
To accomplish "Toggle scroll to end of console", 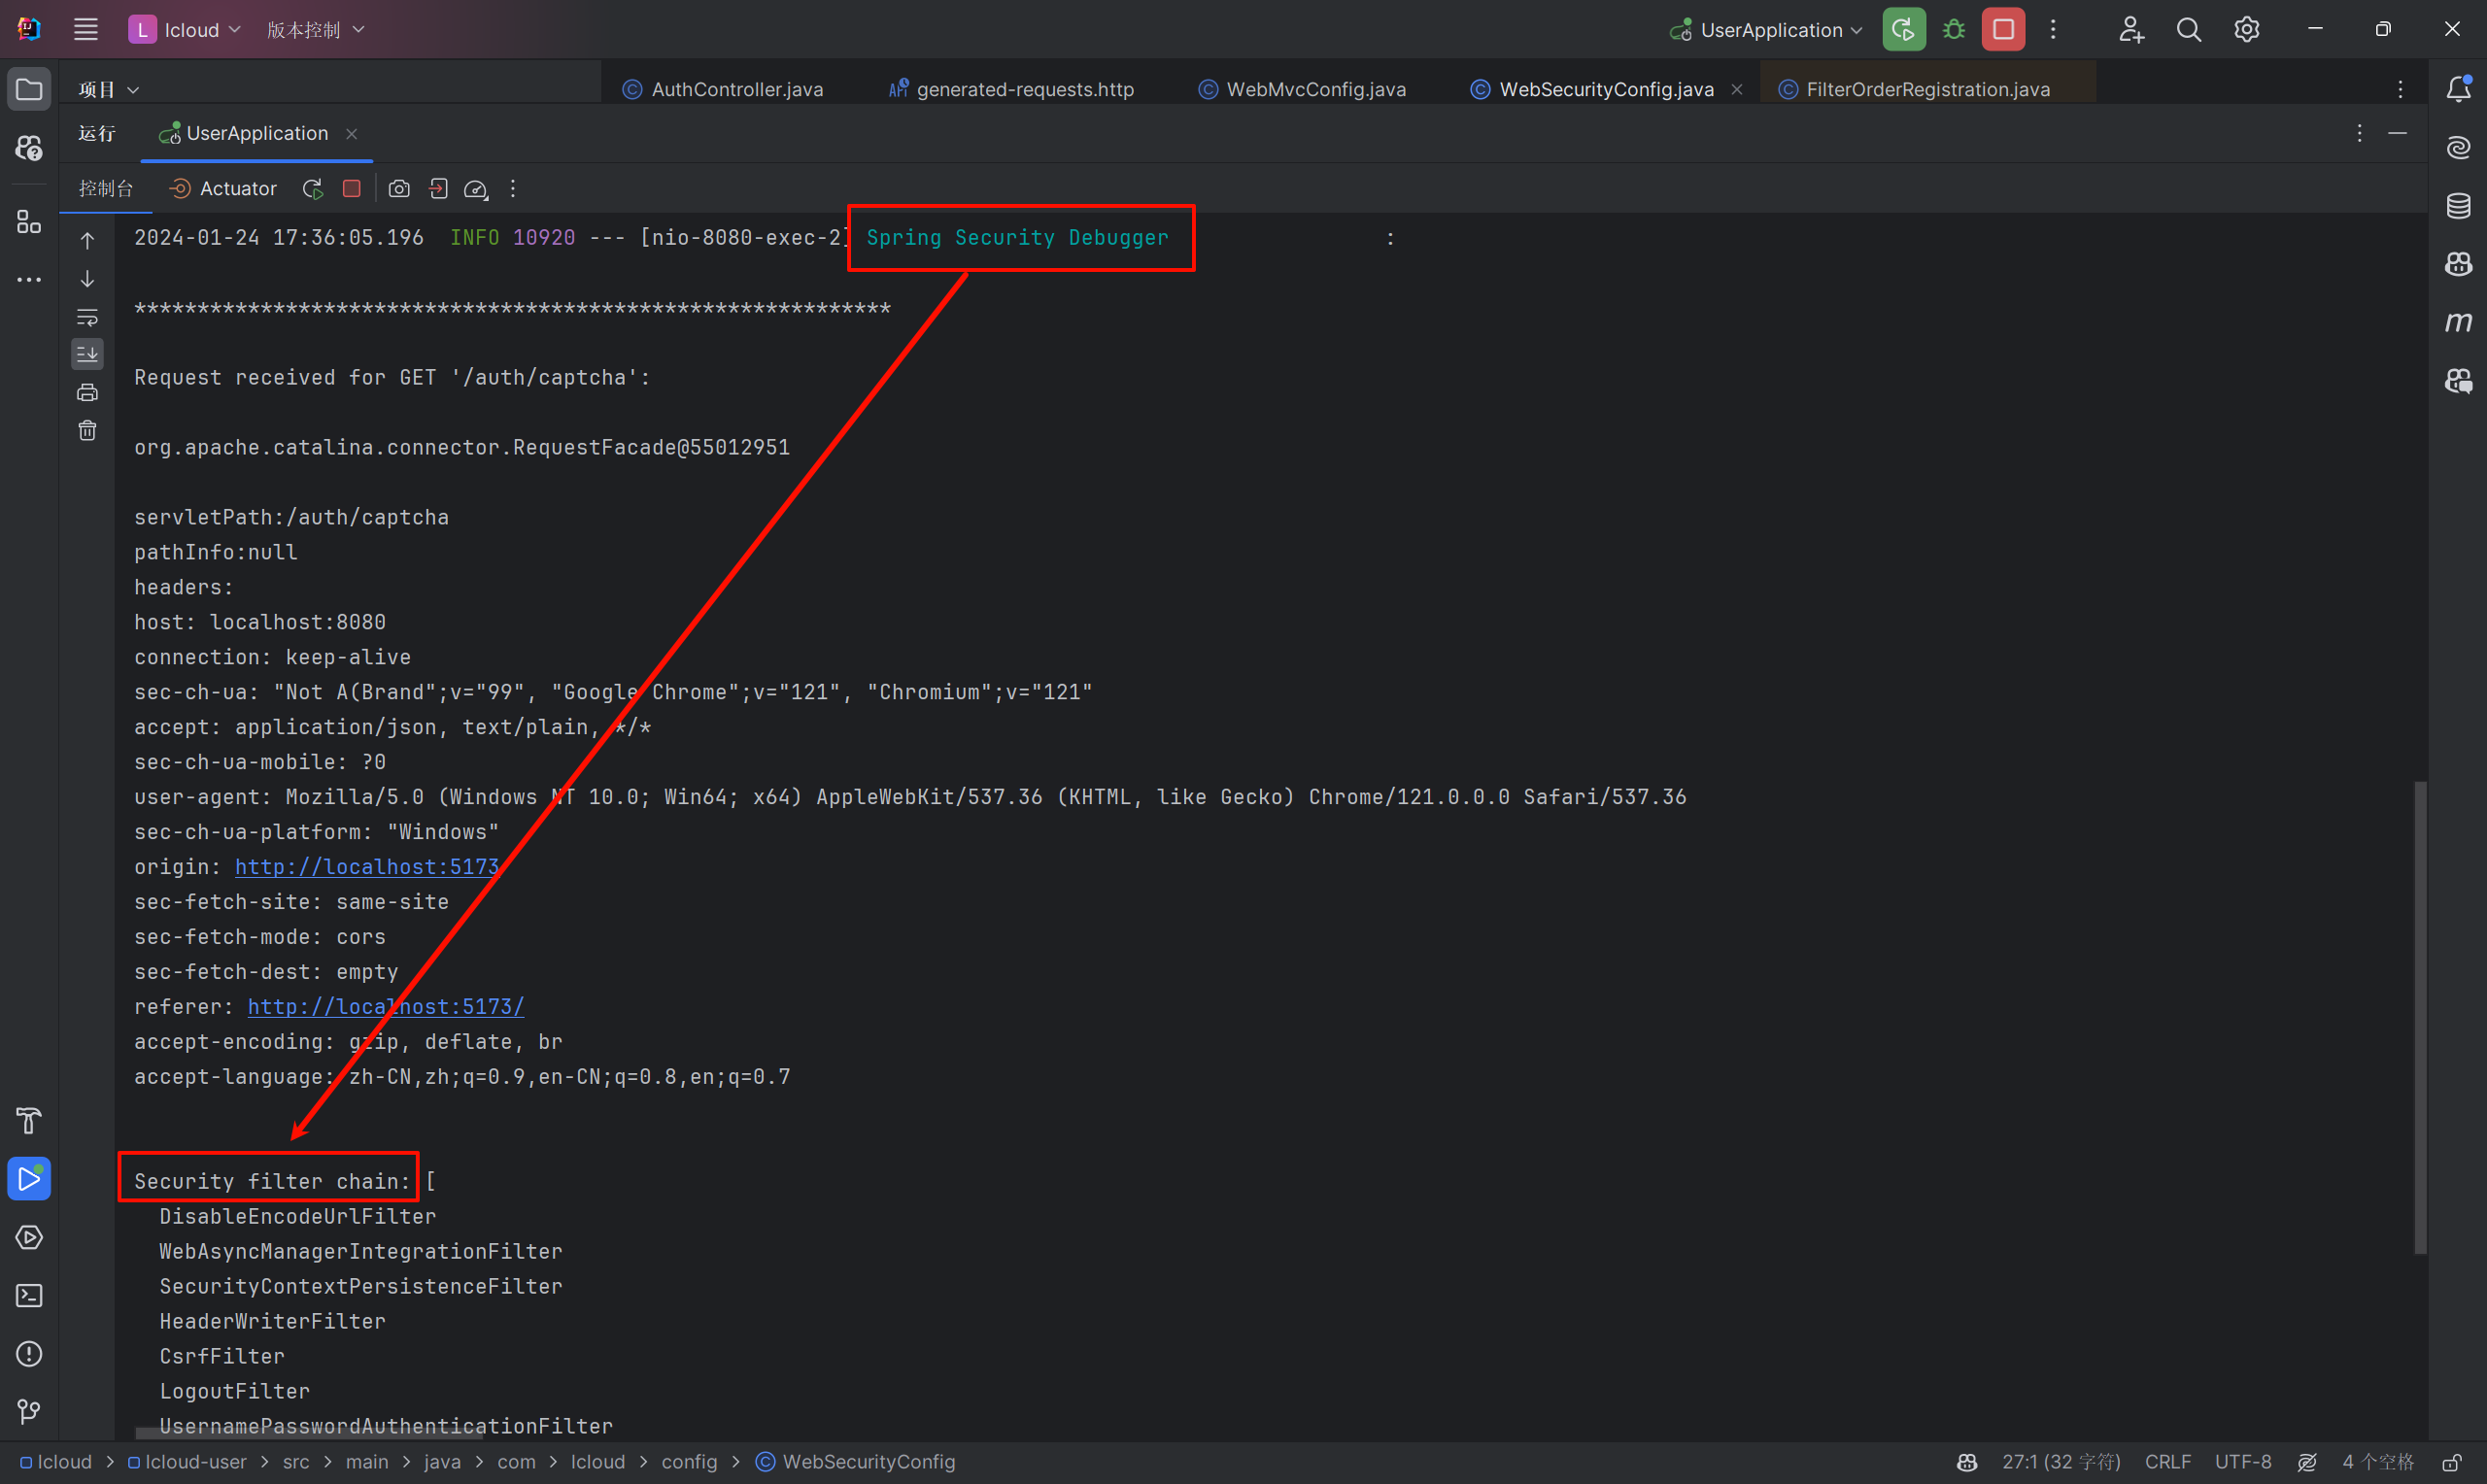I will point(87,354).
